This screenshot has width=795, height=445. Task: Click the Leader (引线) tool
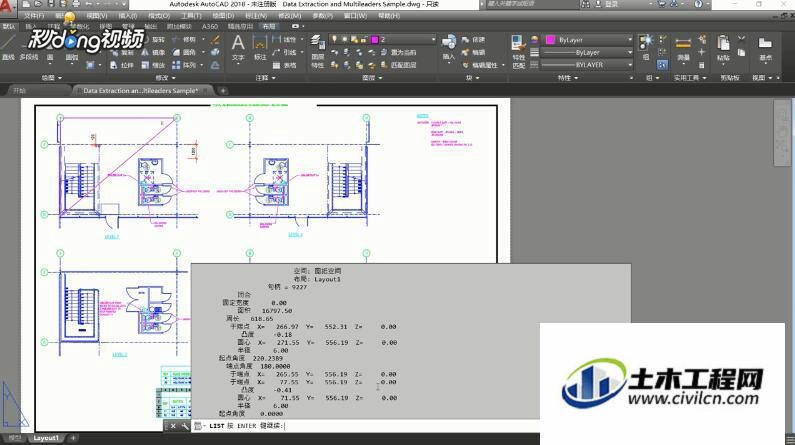point(284,52)
